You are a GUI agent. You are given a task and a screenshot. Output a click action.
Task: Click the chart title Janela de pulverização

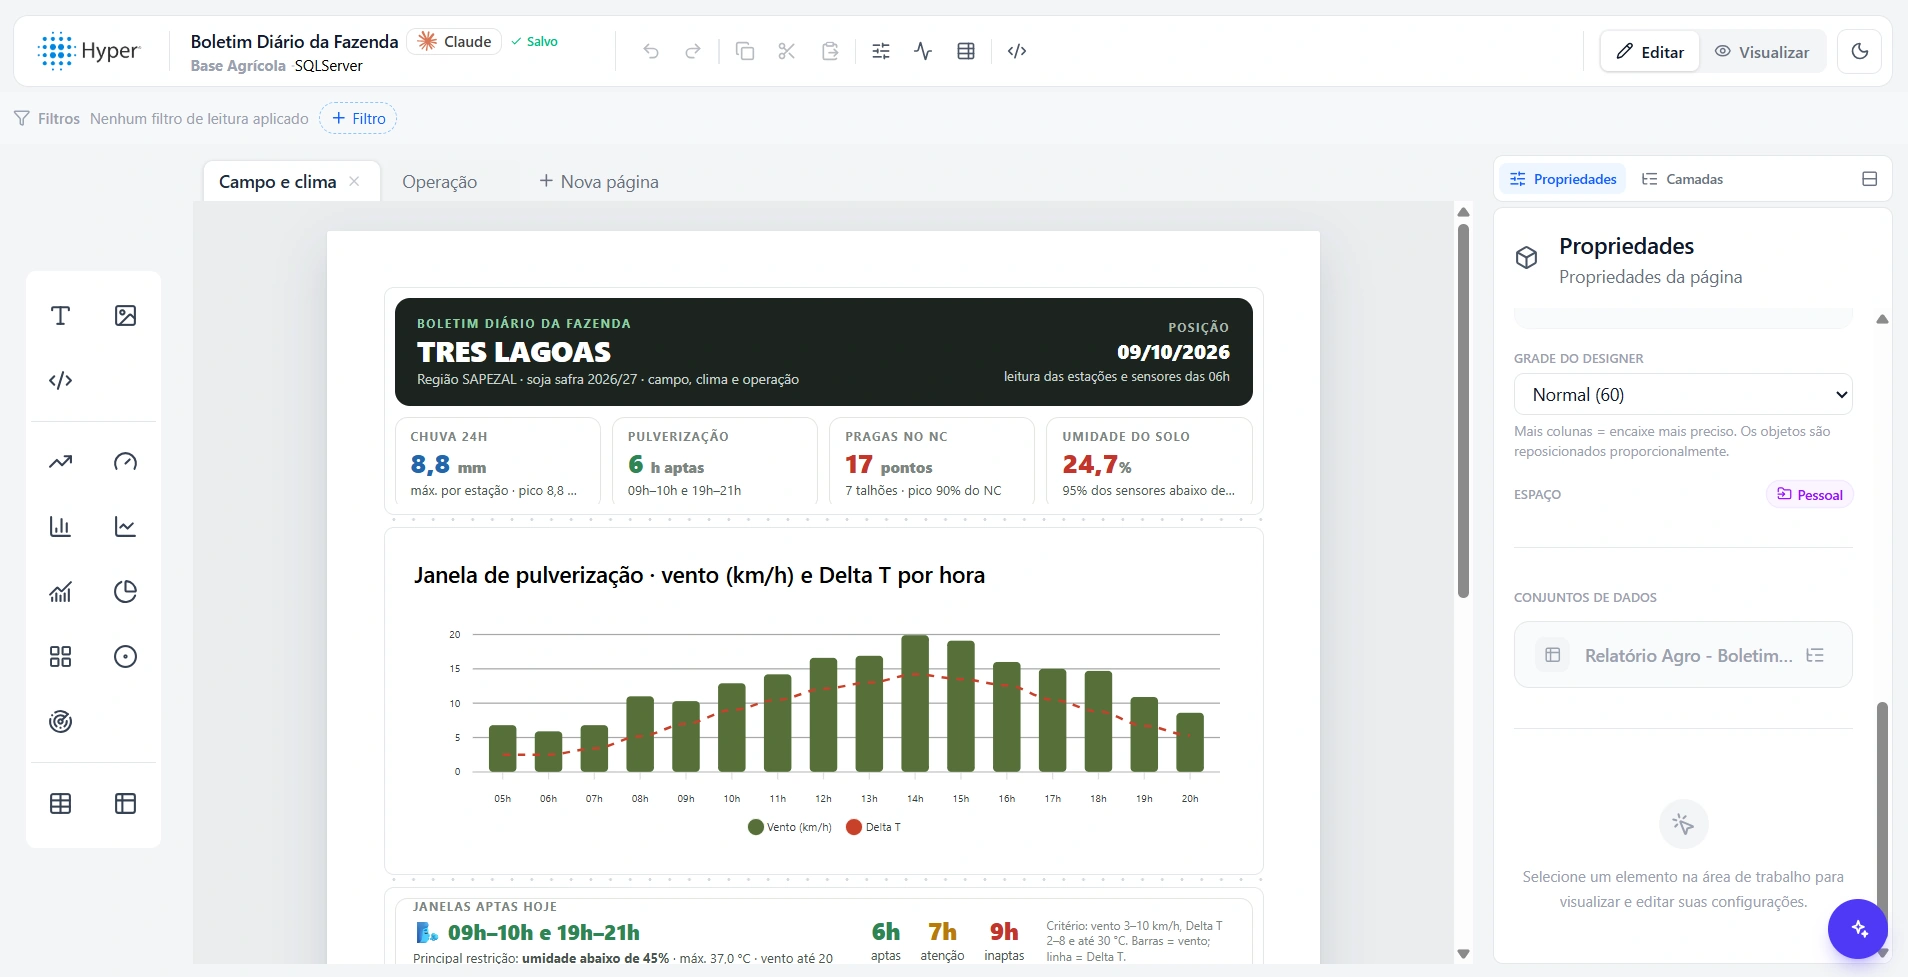699,575
